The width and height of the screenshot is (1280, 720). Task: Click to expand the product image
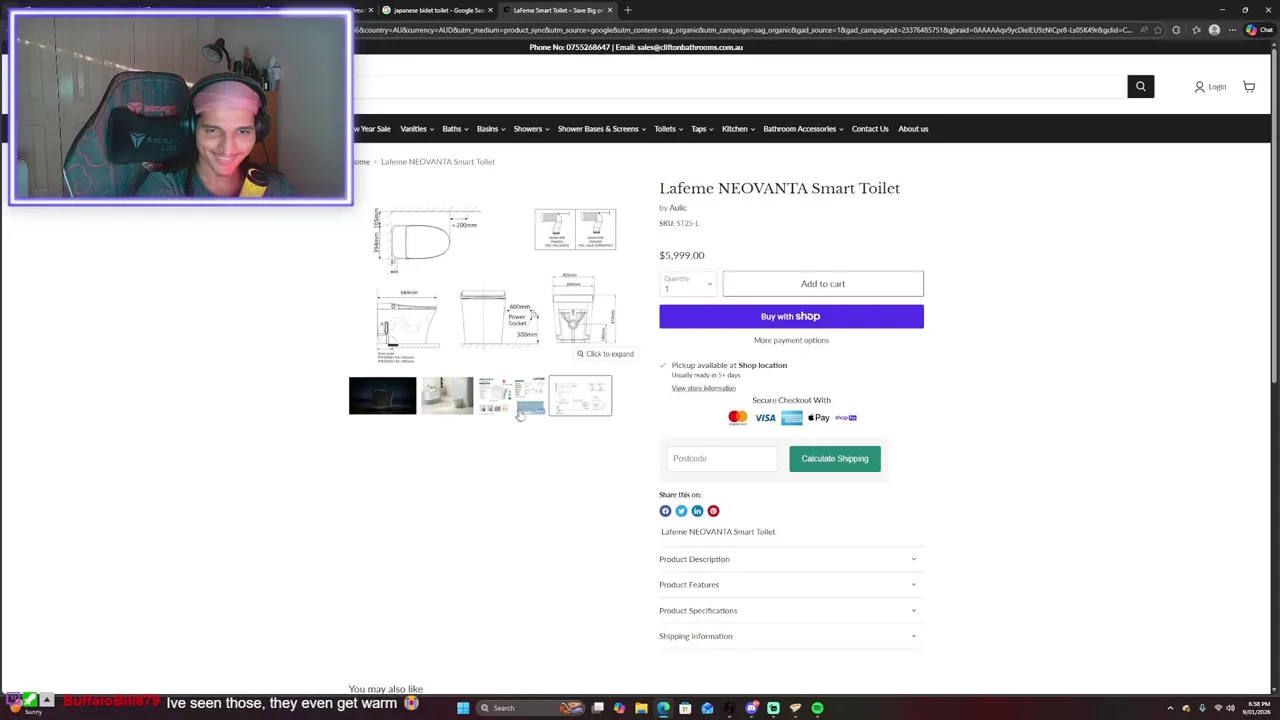[x=605, y=354]
